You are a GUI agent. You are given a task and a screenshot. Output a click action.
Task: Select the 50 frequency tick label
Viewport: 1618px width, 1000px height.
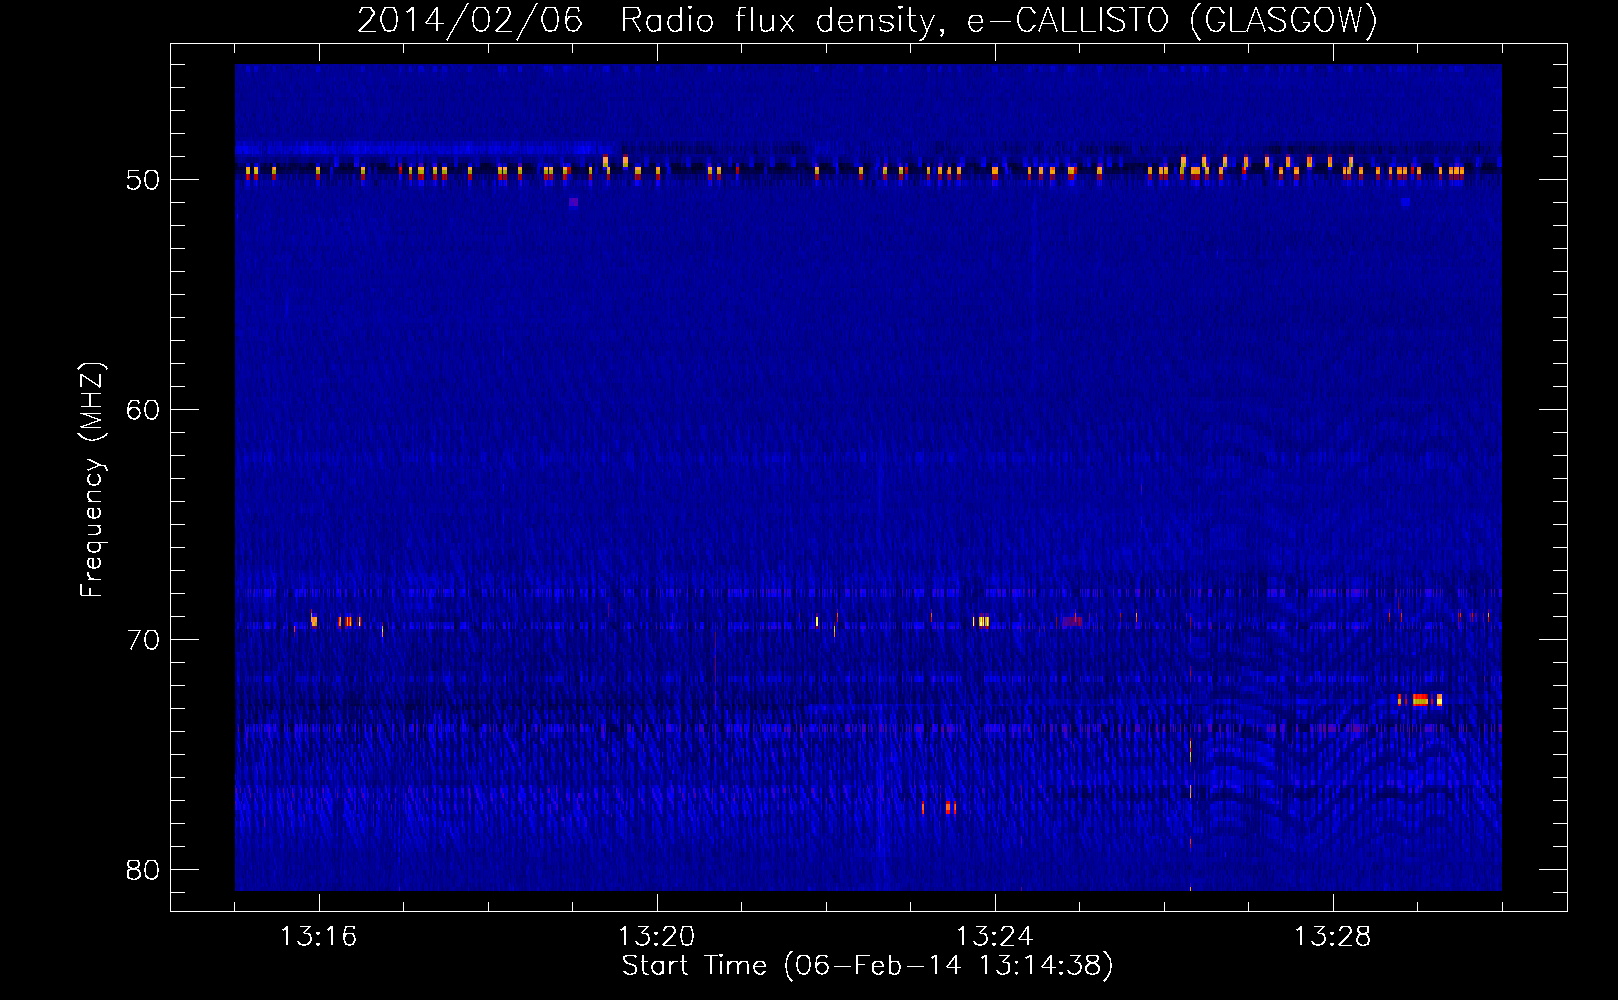pos(143,180)
